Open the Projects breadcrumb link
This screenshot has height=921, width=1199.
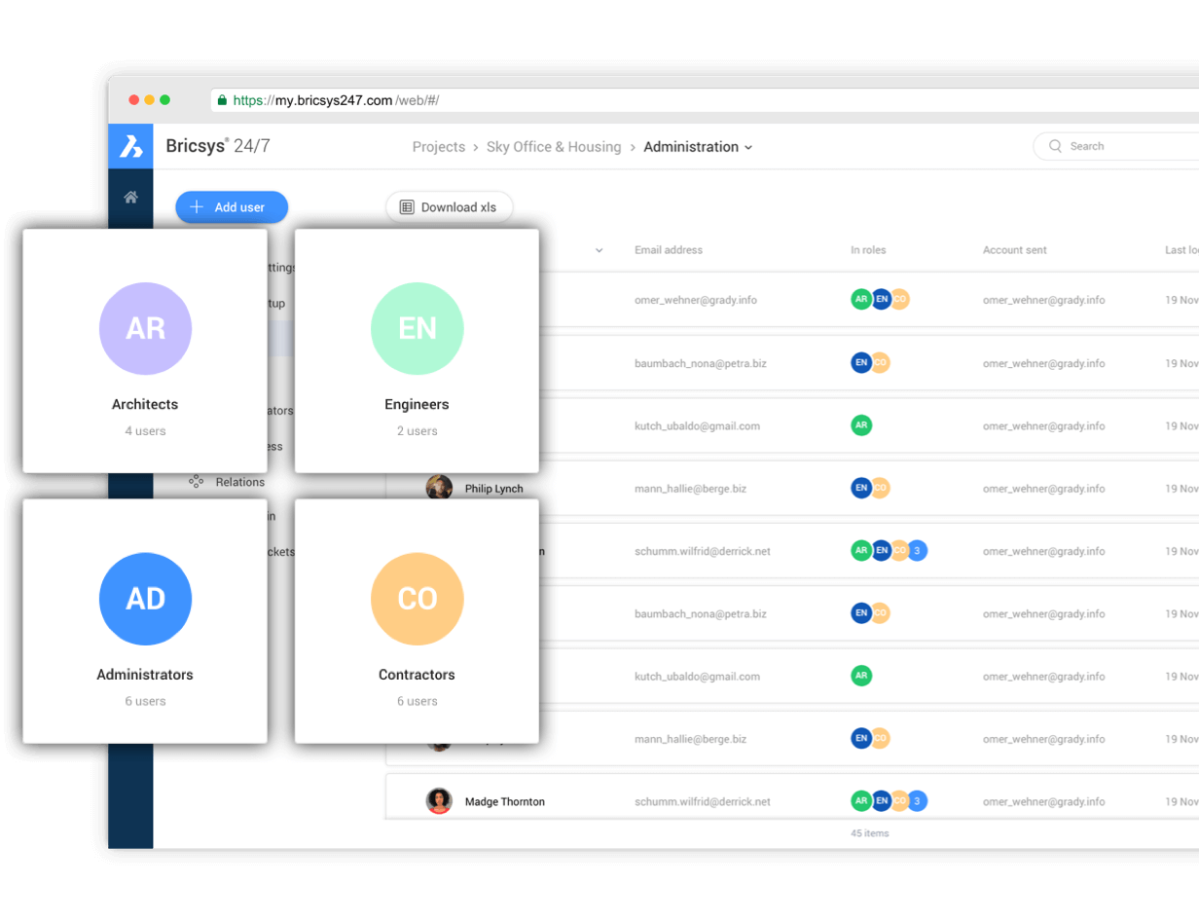click(x=438, y=147)
